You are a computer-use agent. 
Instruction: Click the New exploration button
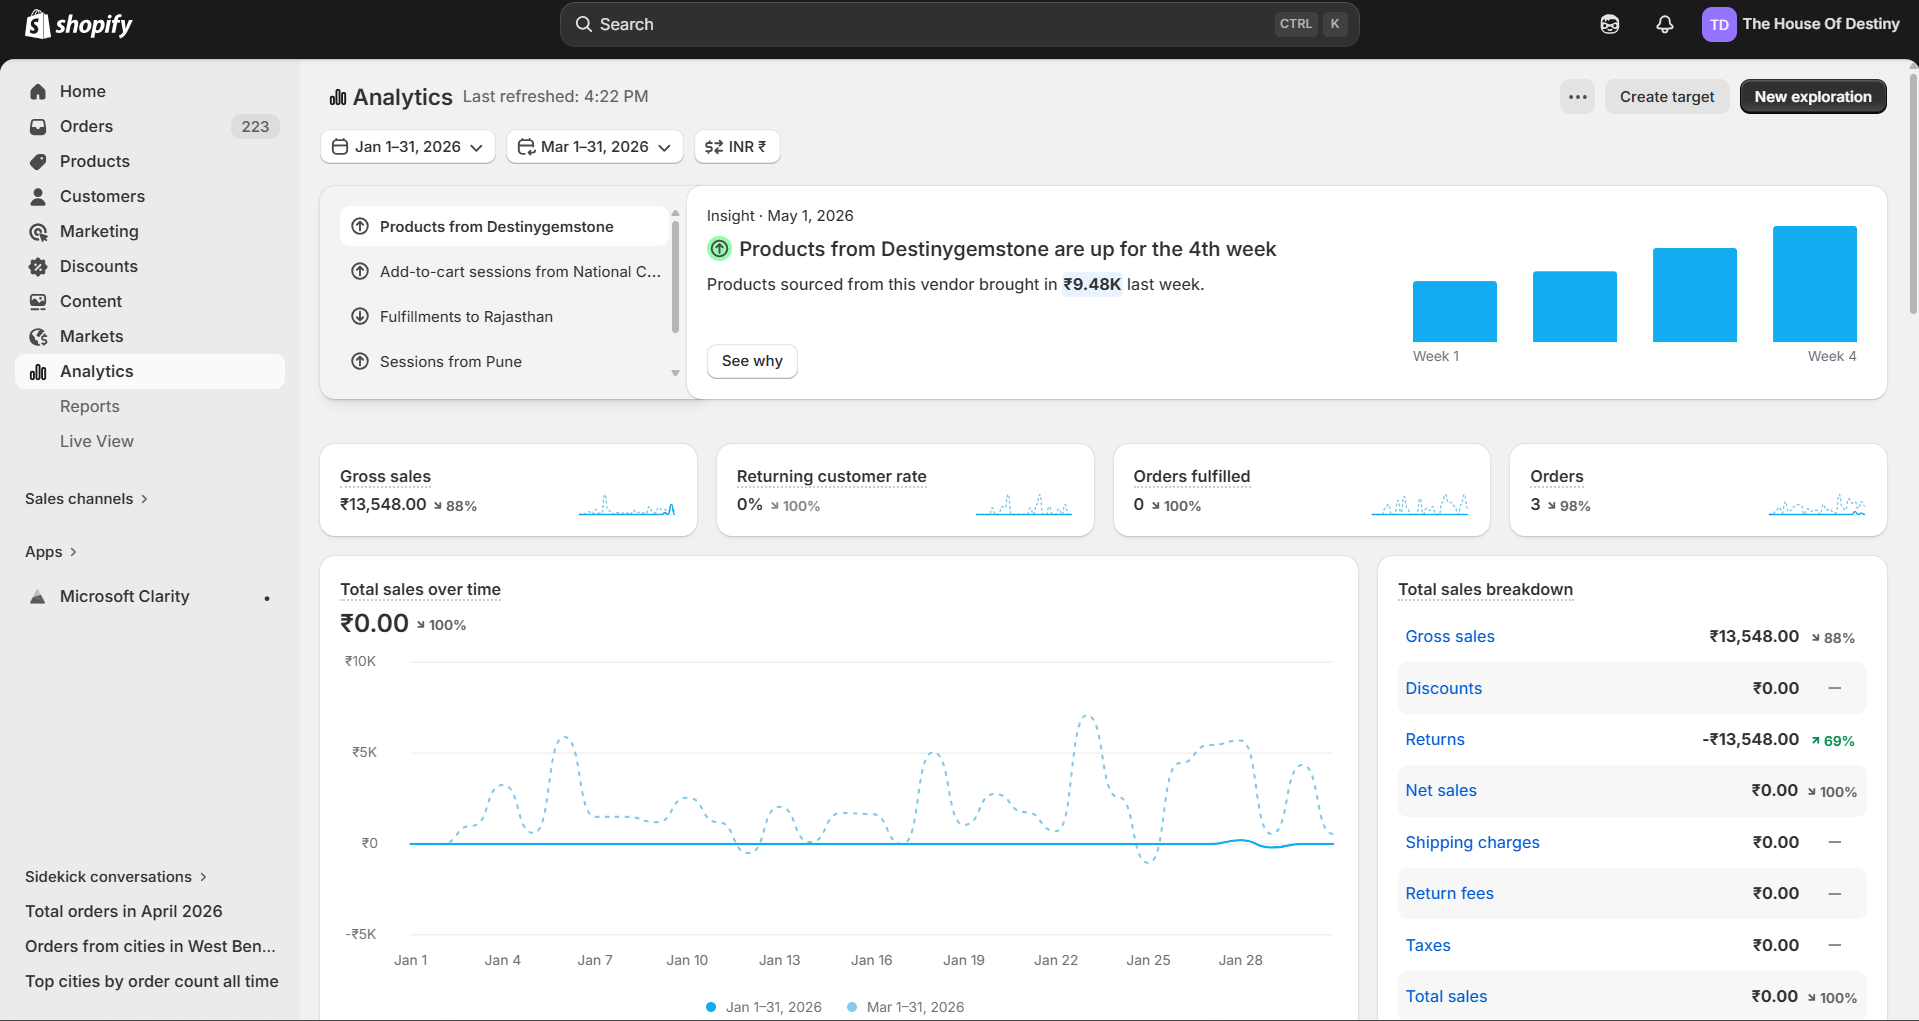pyautogui.click(x=1812, y=97)
